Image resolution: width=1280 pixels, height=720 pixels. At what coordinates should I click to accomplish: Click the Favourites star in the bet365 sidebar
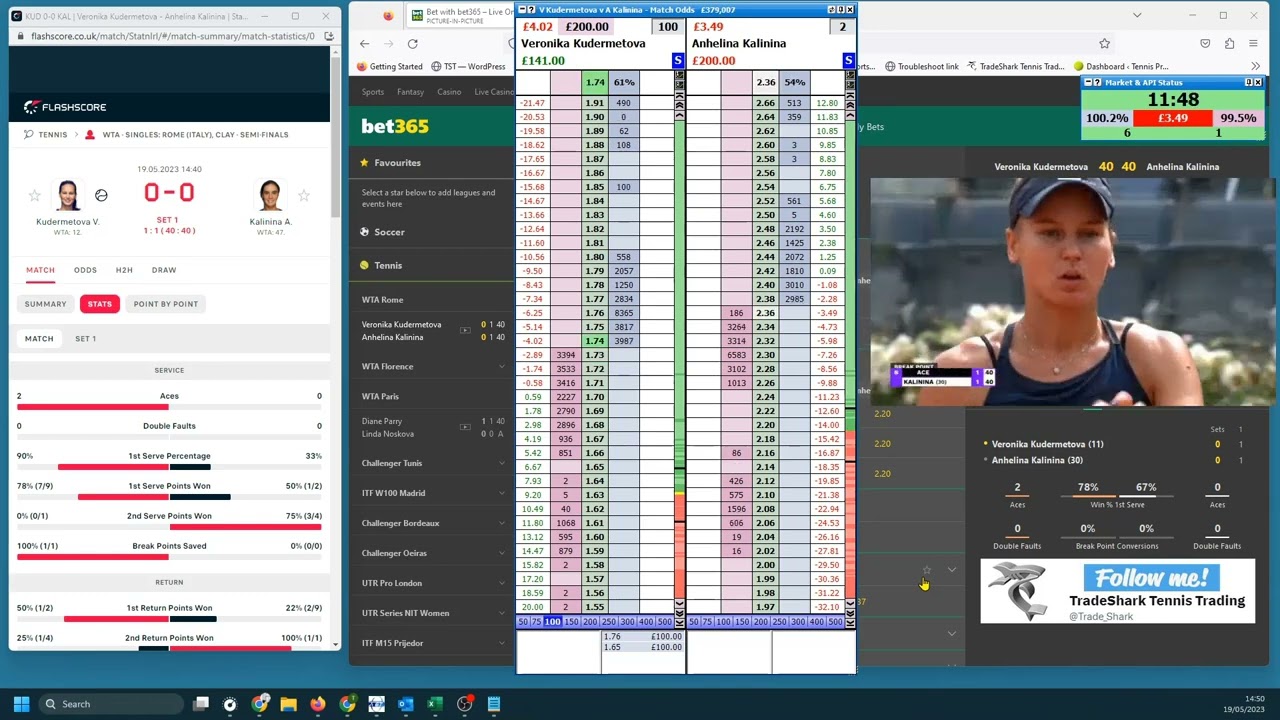[365, 163]
